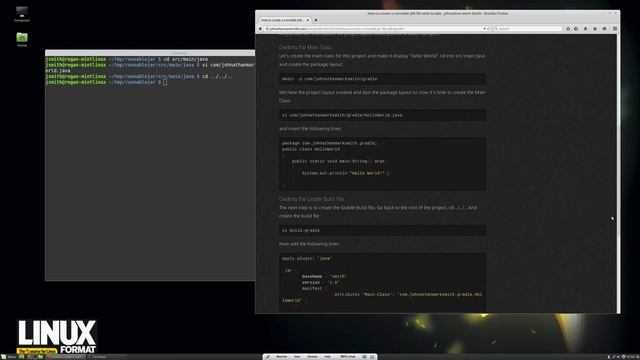Open the VM toolbar Machine menu
640x360 pixels.
282,357
